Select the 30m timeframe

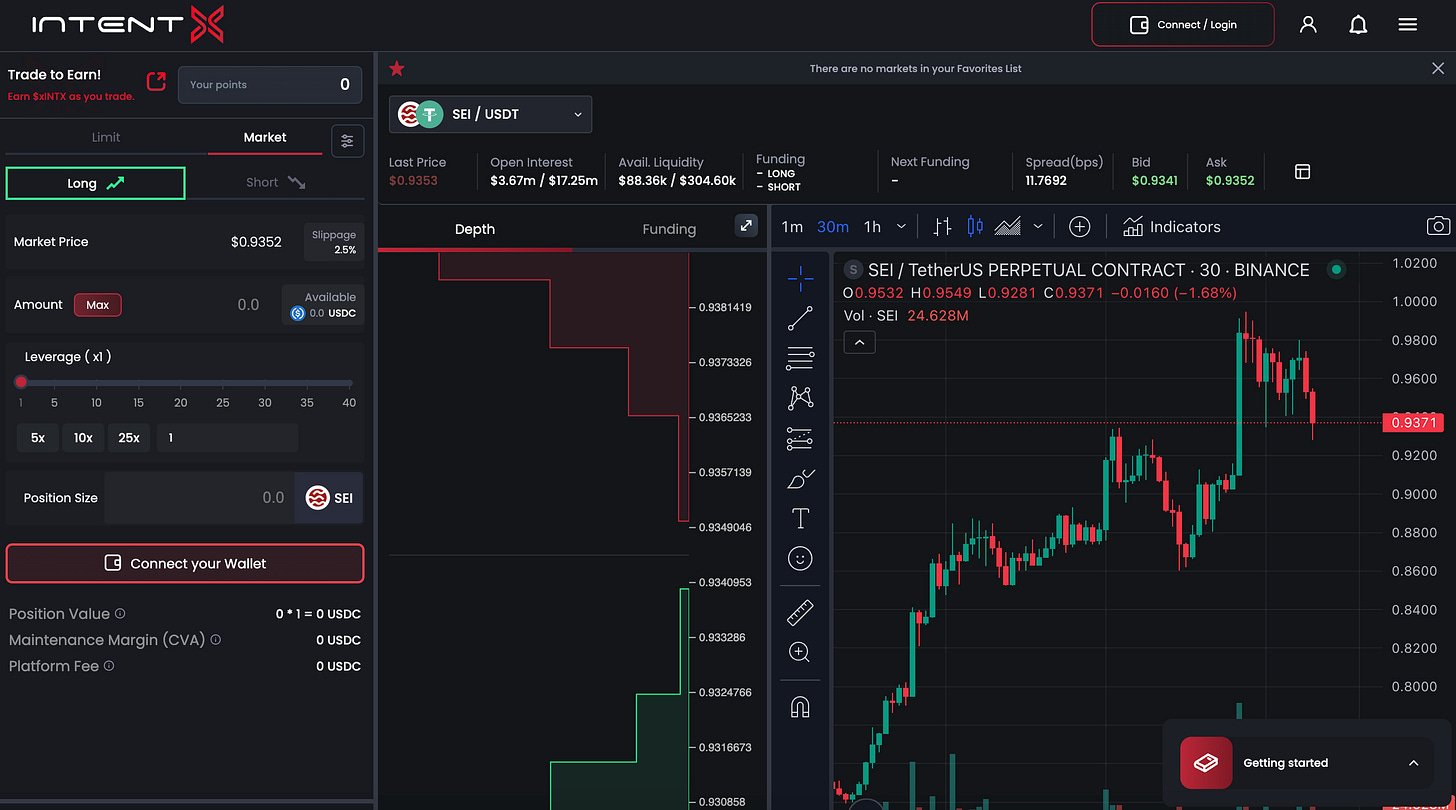pos(833,227)
